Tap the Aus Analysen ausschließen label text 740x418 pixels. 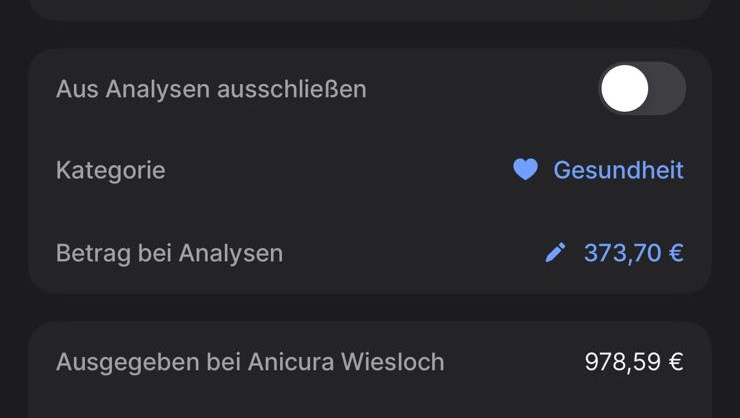point(211,89)
